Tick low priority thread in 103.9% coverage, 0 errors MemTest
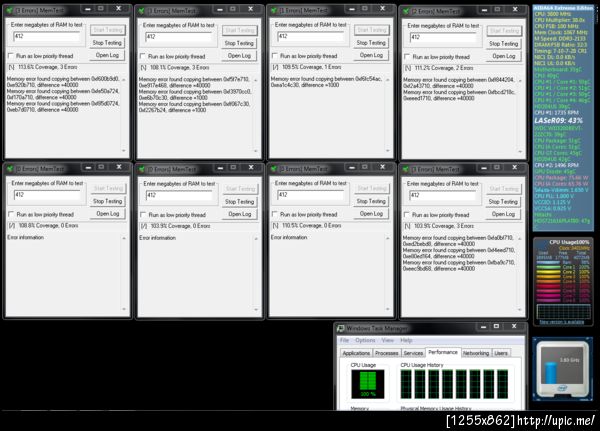This screenshot has height=431, width=600. [143, 215]
